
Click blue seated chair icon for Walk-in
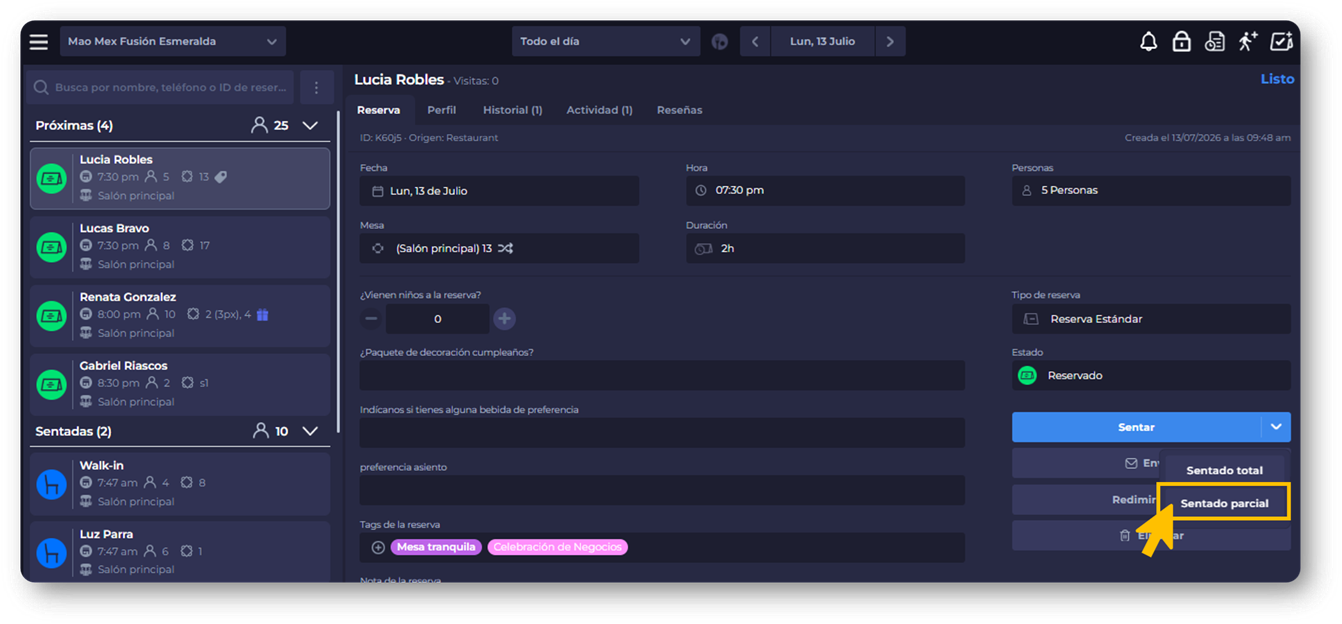coord(52,484)
